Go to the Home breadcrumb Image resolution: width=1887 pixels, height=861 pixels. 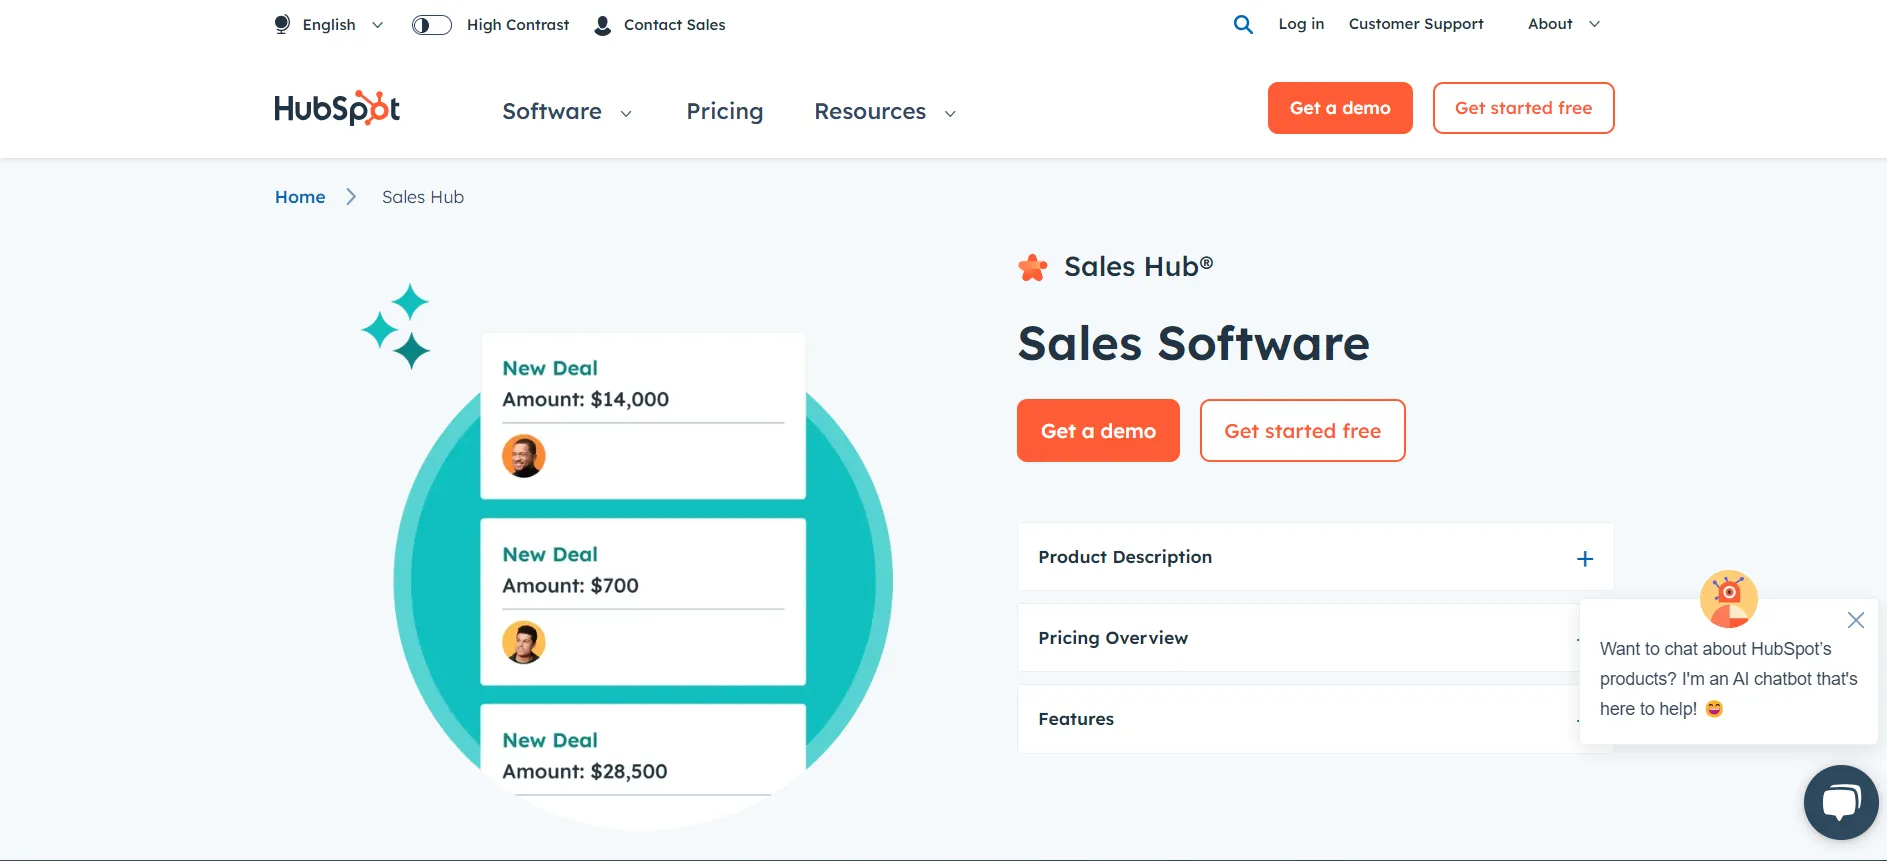[300, 197]
